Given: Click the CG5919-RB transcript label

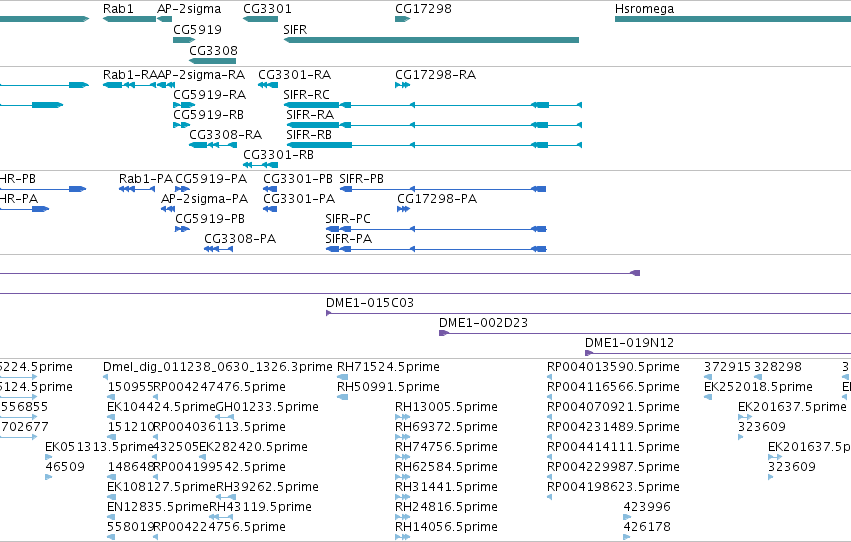Looking at the screenshot, I should pos(208,115).
